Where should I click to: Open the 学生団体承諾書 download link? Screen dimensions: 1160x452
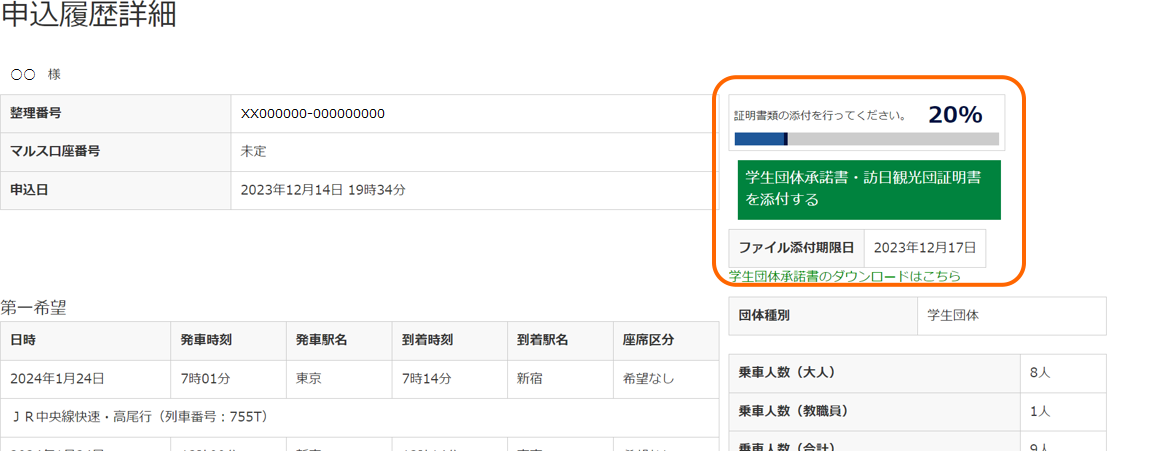(844, 277)
